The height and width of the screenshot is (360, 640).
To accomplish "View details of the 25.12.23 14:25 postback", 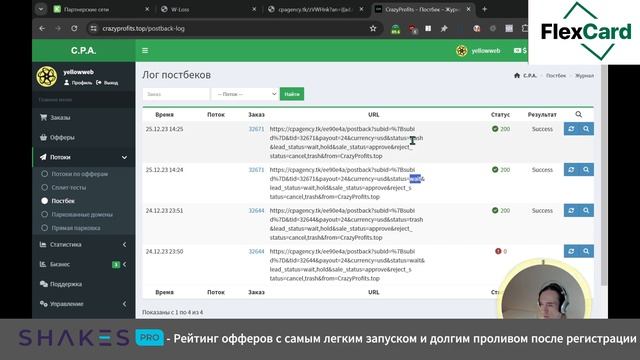I will [586, 129].
